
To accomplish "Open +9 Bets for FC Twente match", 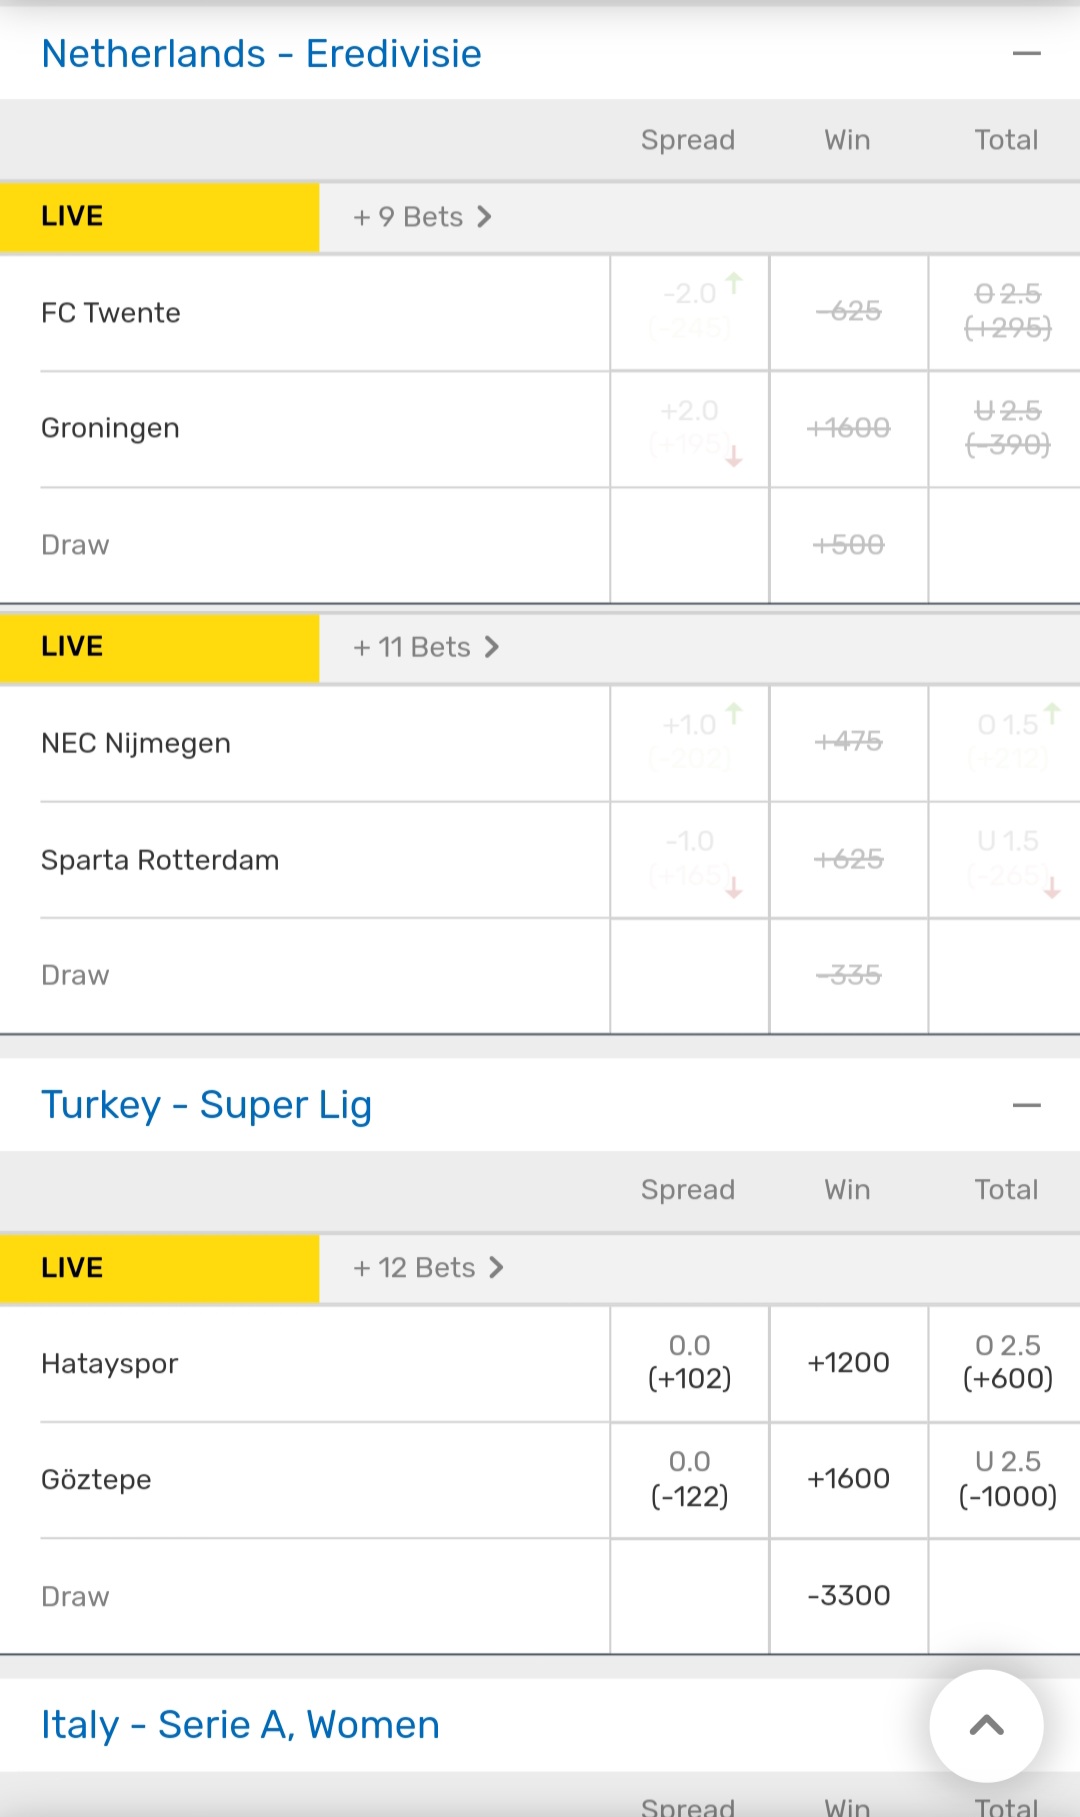I will click(422, 217).
